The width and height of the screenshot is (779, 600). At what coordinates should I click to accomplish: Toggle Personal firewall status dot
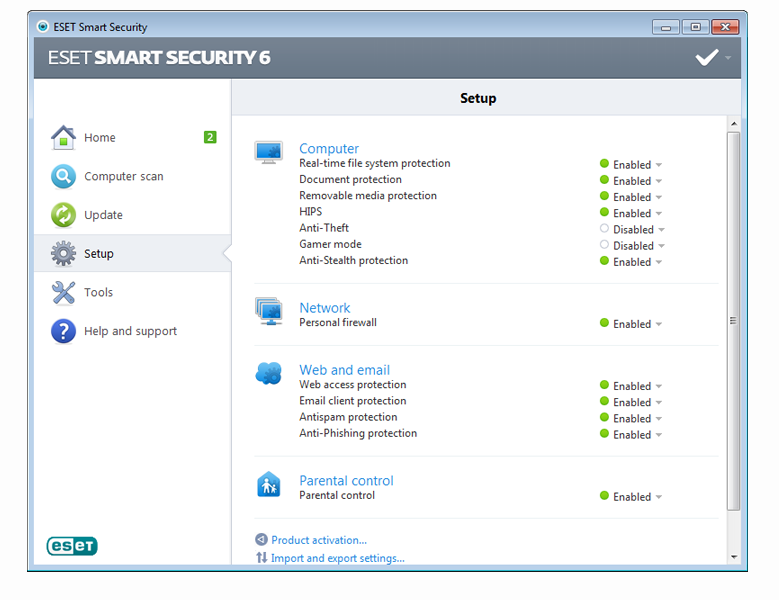click(604, 323)
